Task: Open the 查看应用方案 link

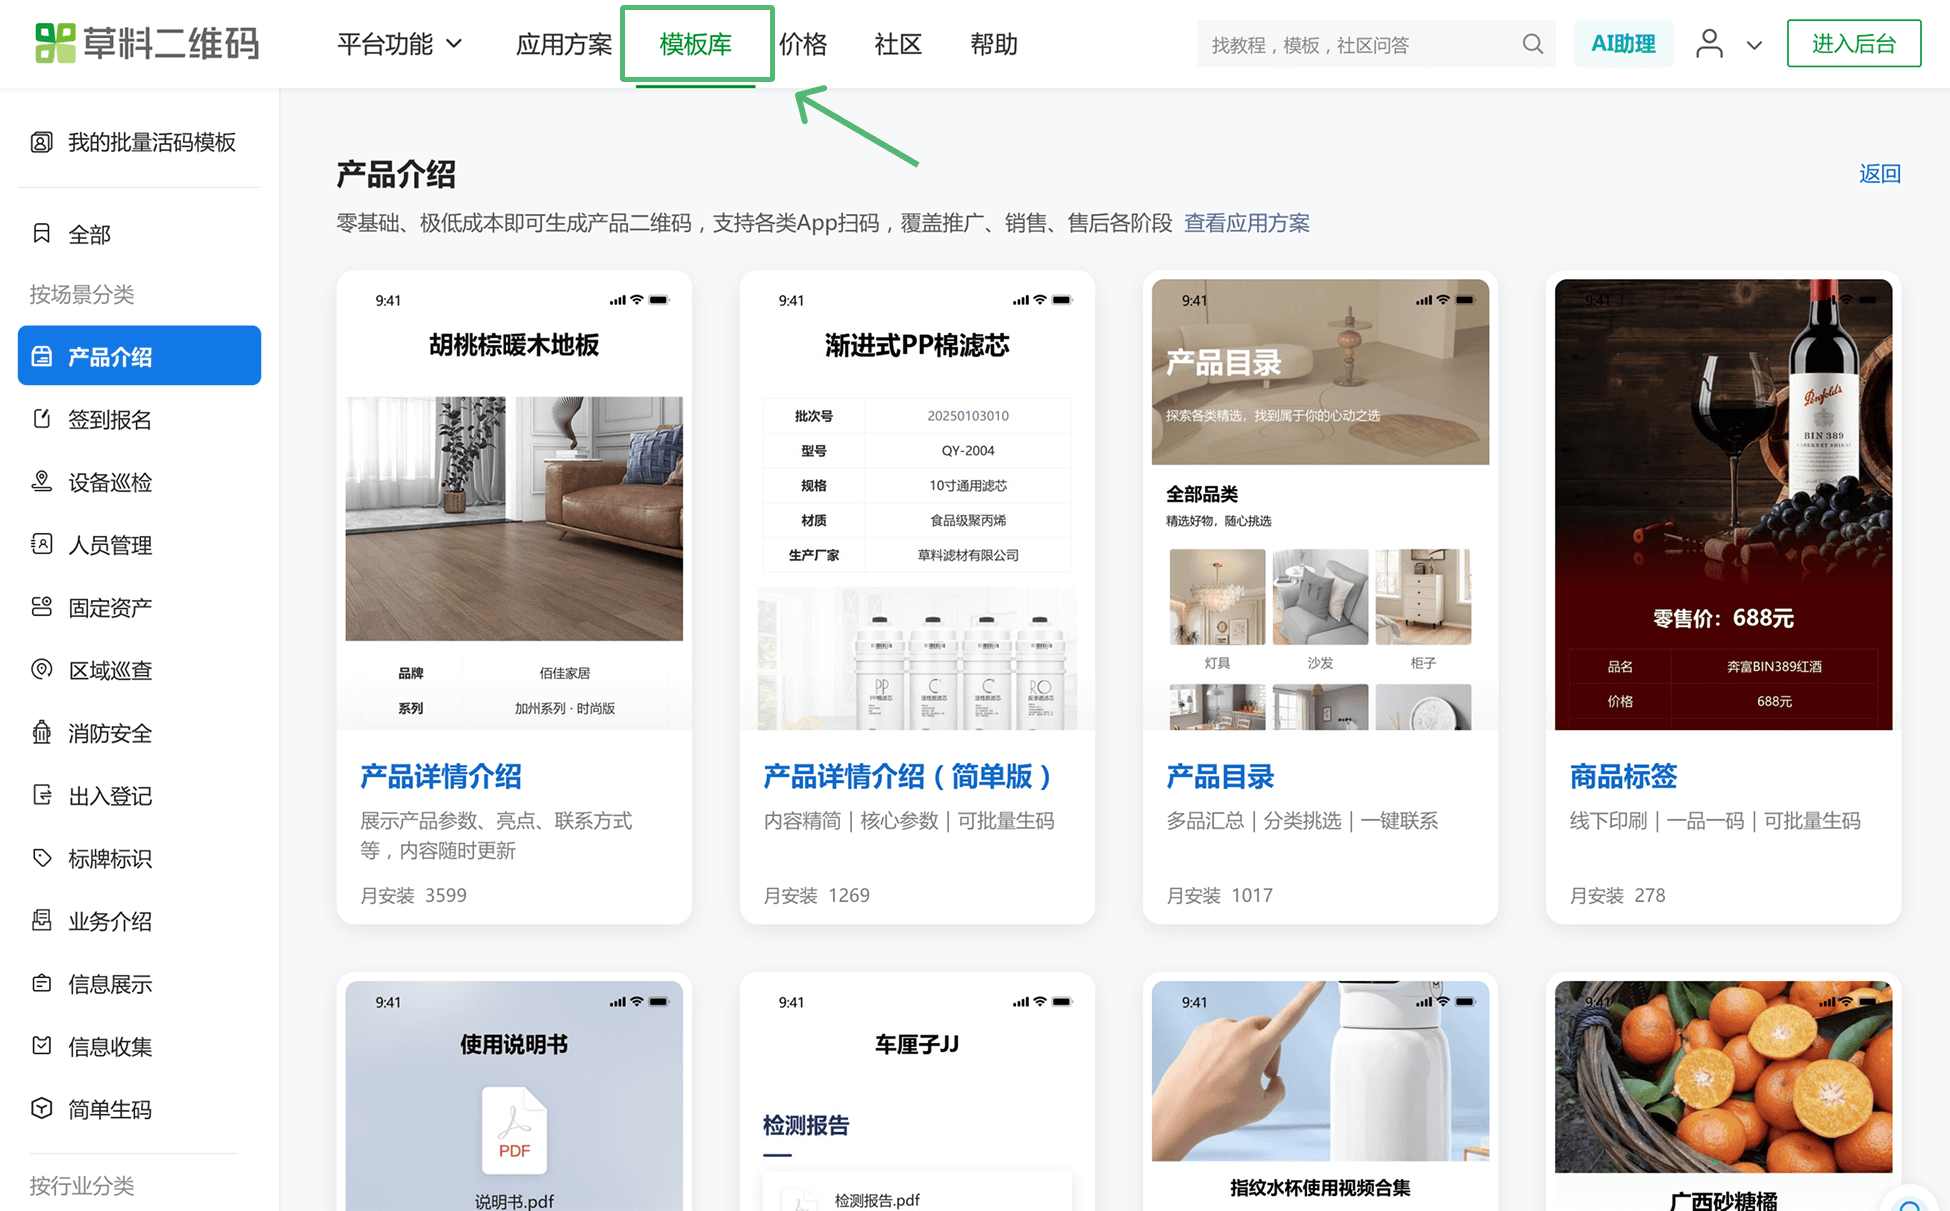Action: 1247,223
